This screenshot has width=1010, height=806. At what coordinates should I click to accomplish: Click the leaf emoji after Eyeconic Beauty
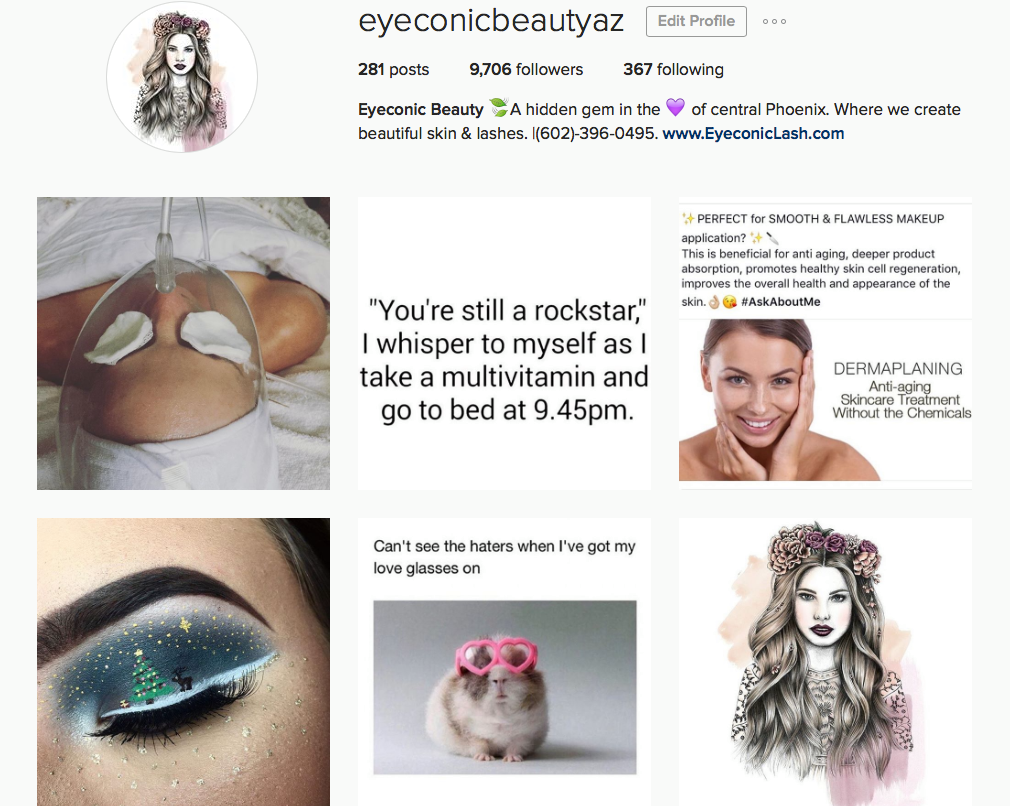click(x=498, y=108)
